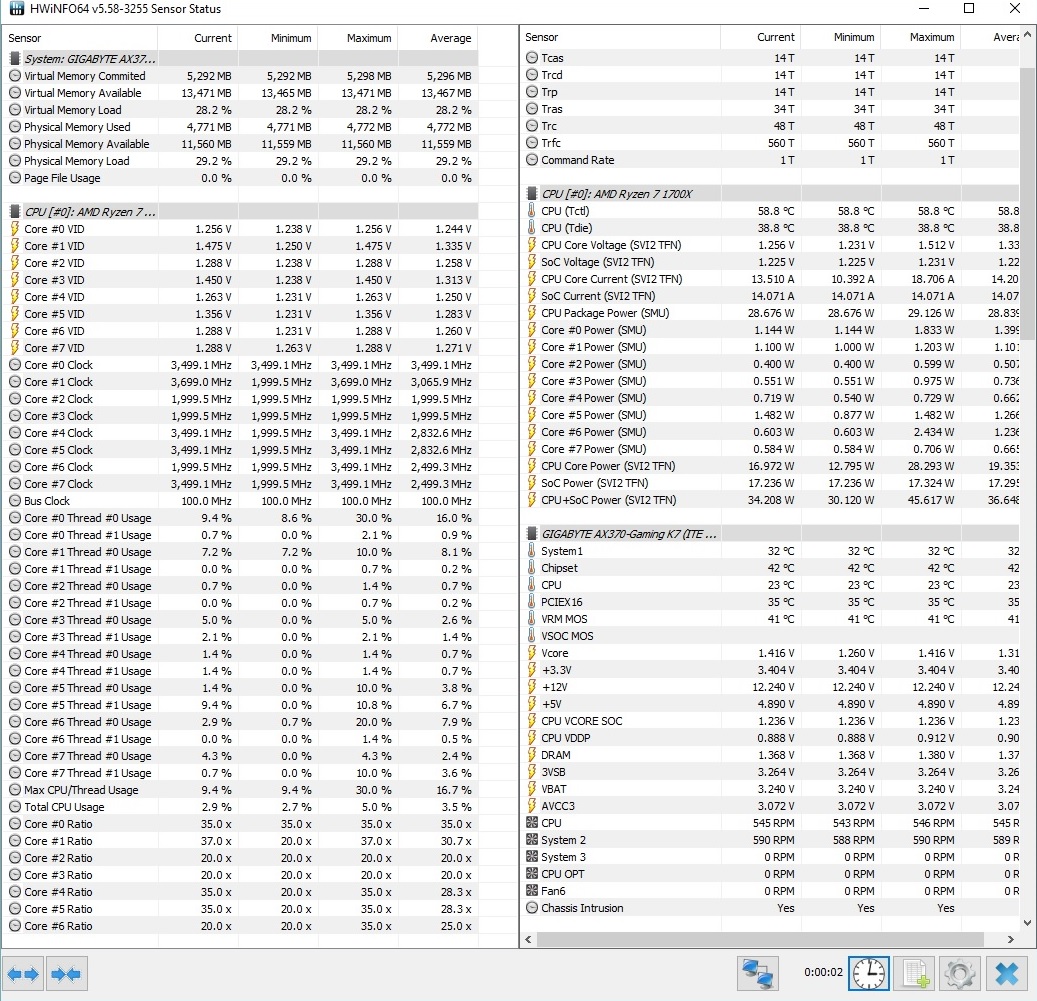
Task: Click the HWiNFO64 title bar app icon
Action: [x=16, y=9]
